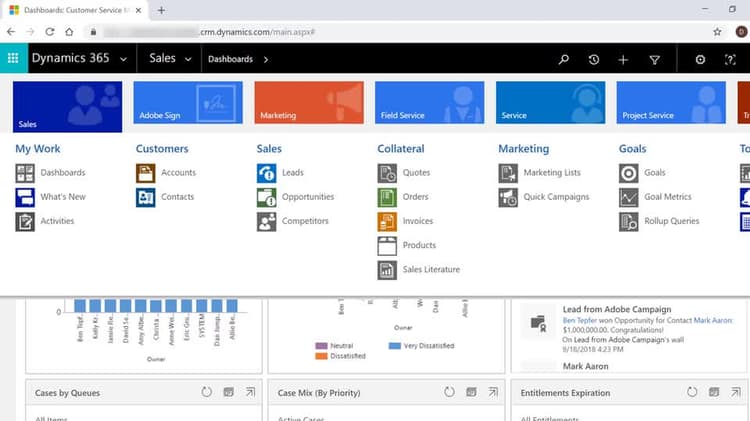Open the app launcher waffle icon
The image size is (750, 421).
click(13, 58)
